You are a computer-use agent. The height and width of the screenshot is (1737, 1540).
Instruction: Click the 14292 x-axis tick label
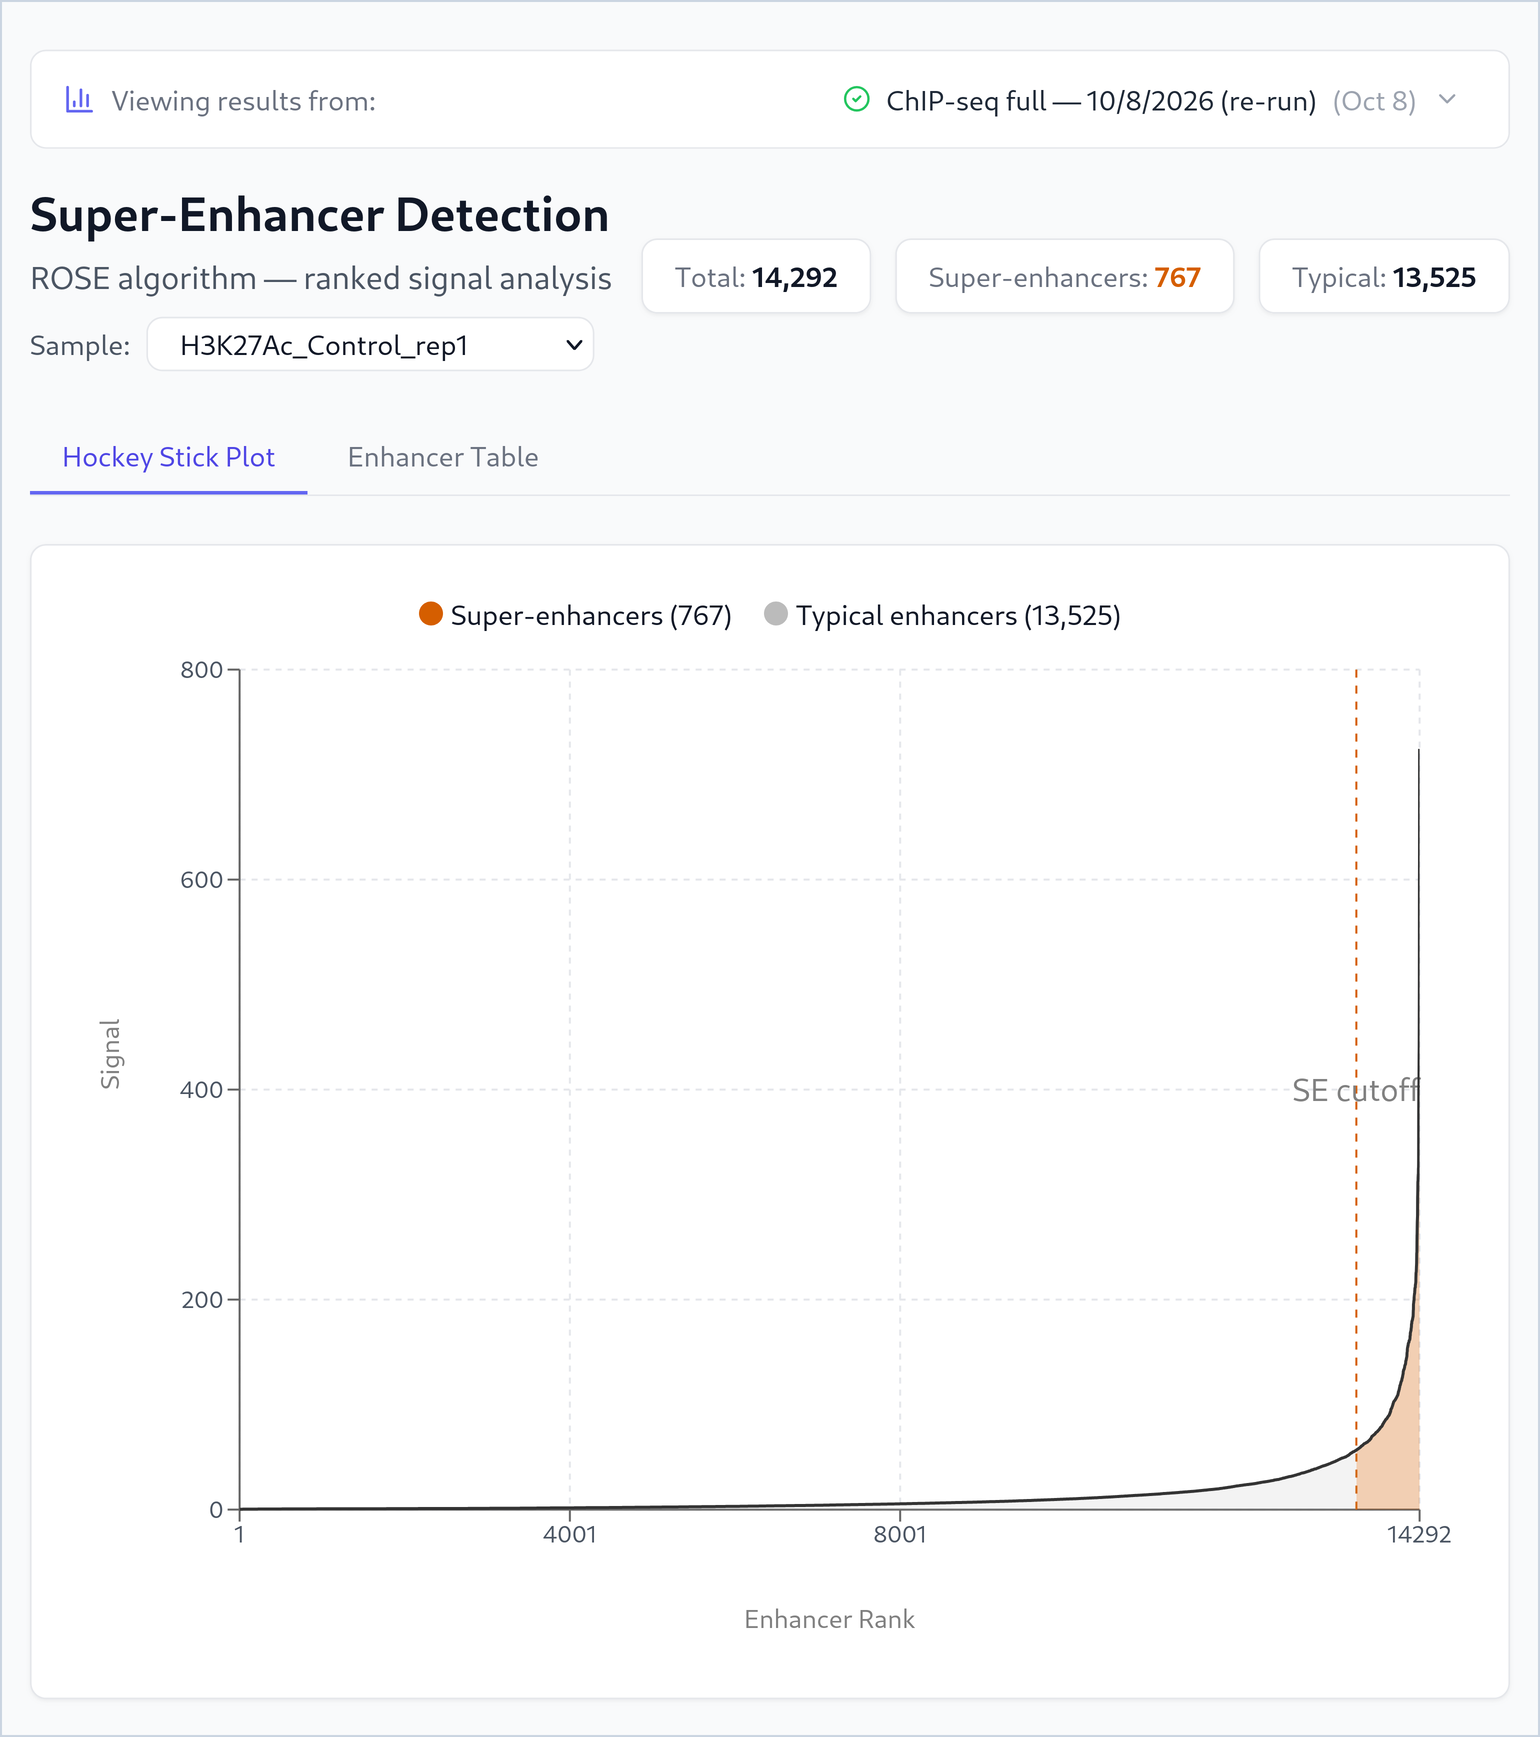tap(1419, 1535)
